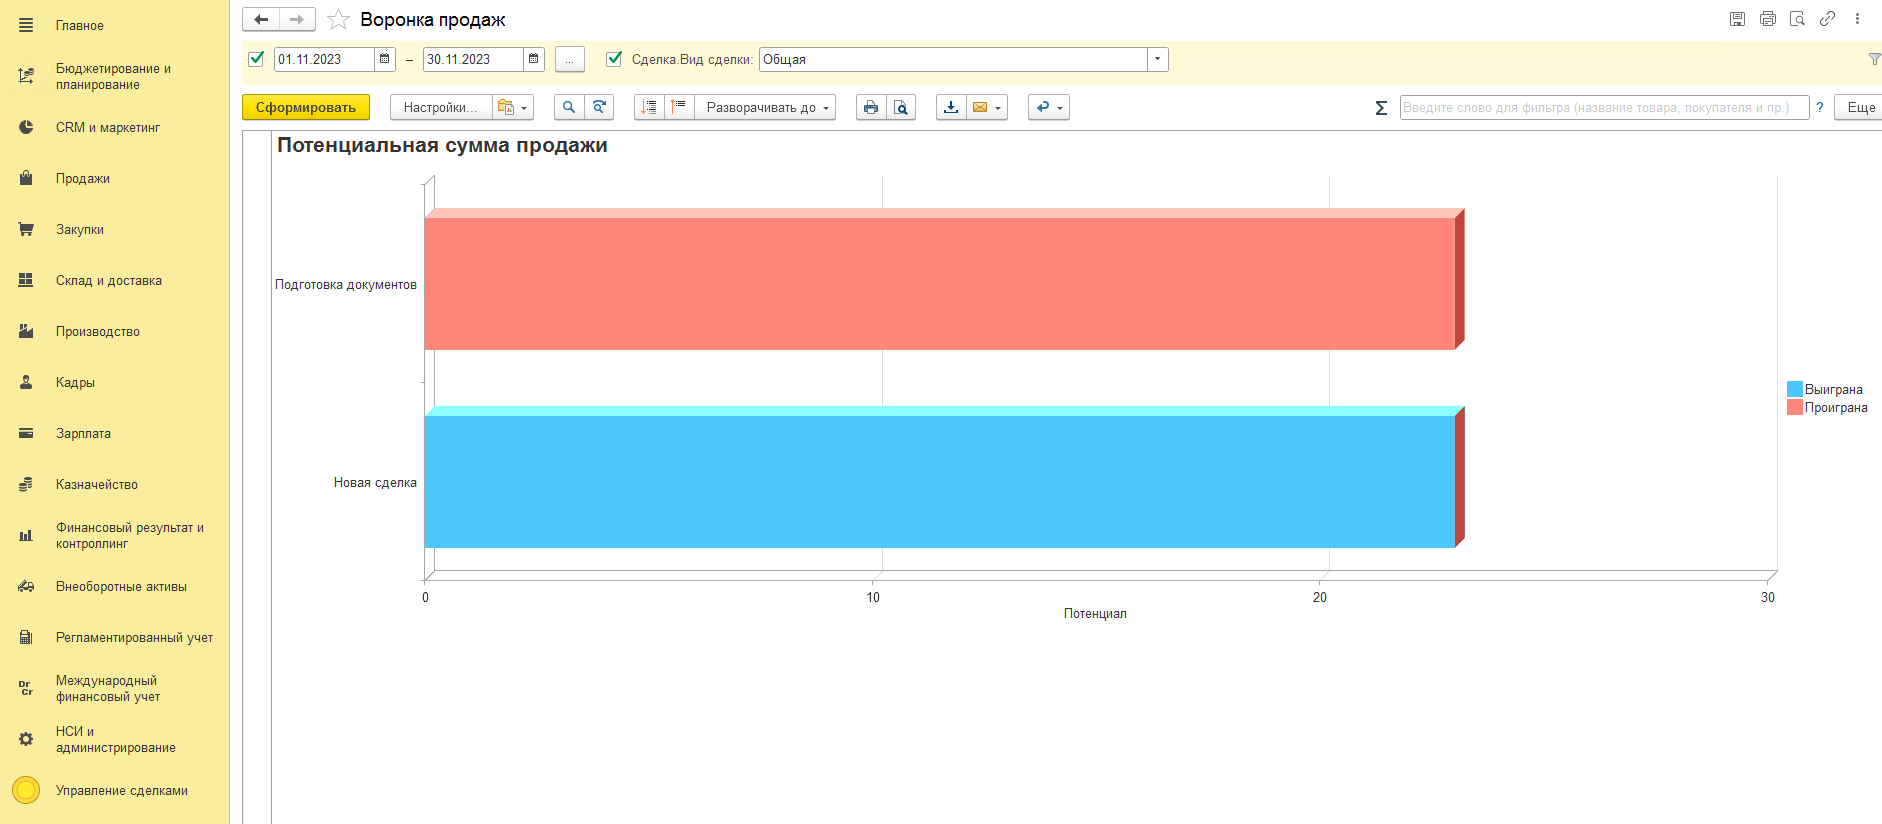Toggle the Сделка.Вид сделки checkbox
Image resolution: width=1882 pixels, height=824 pixels.
[x=614, y=59]
